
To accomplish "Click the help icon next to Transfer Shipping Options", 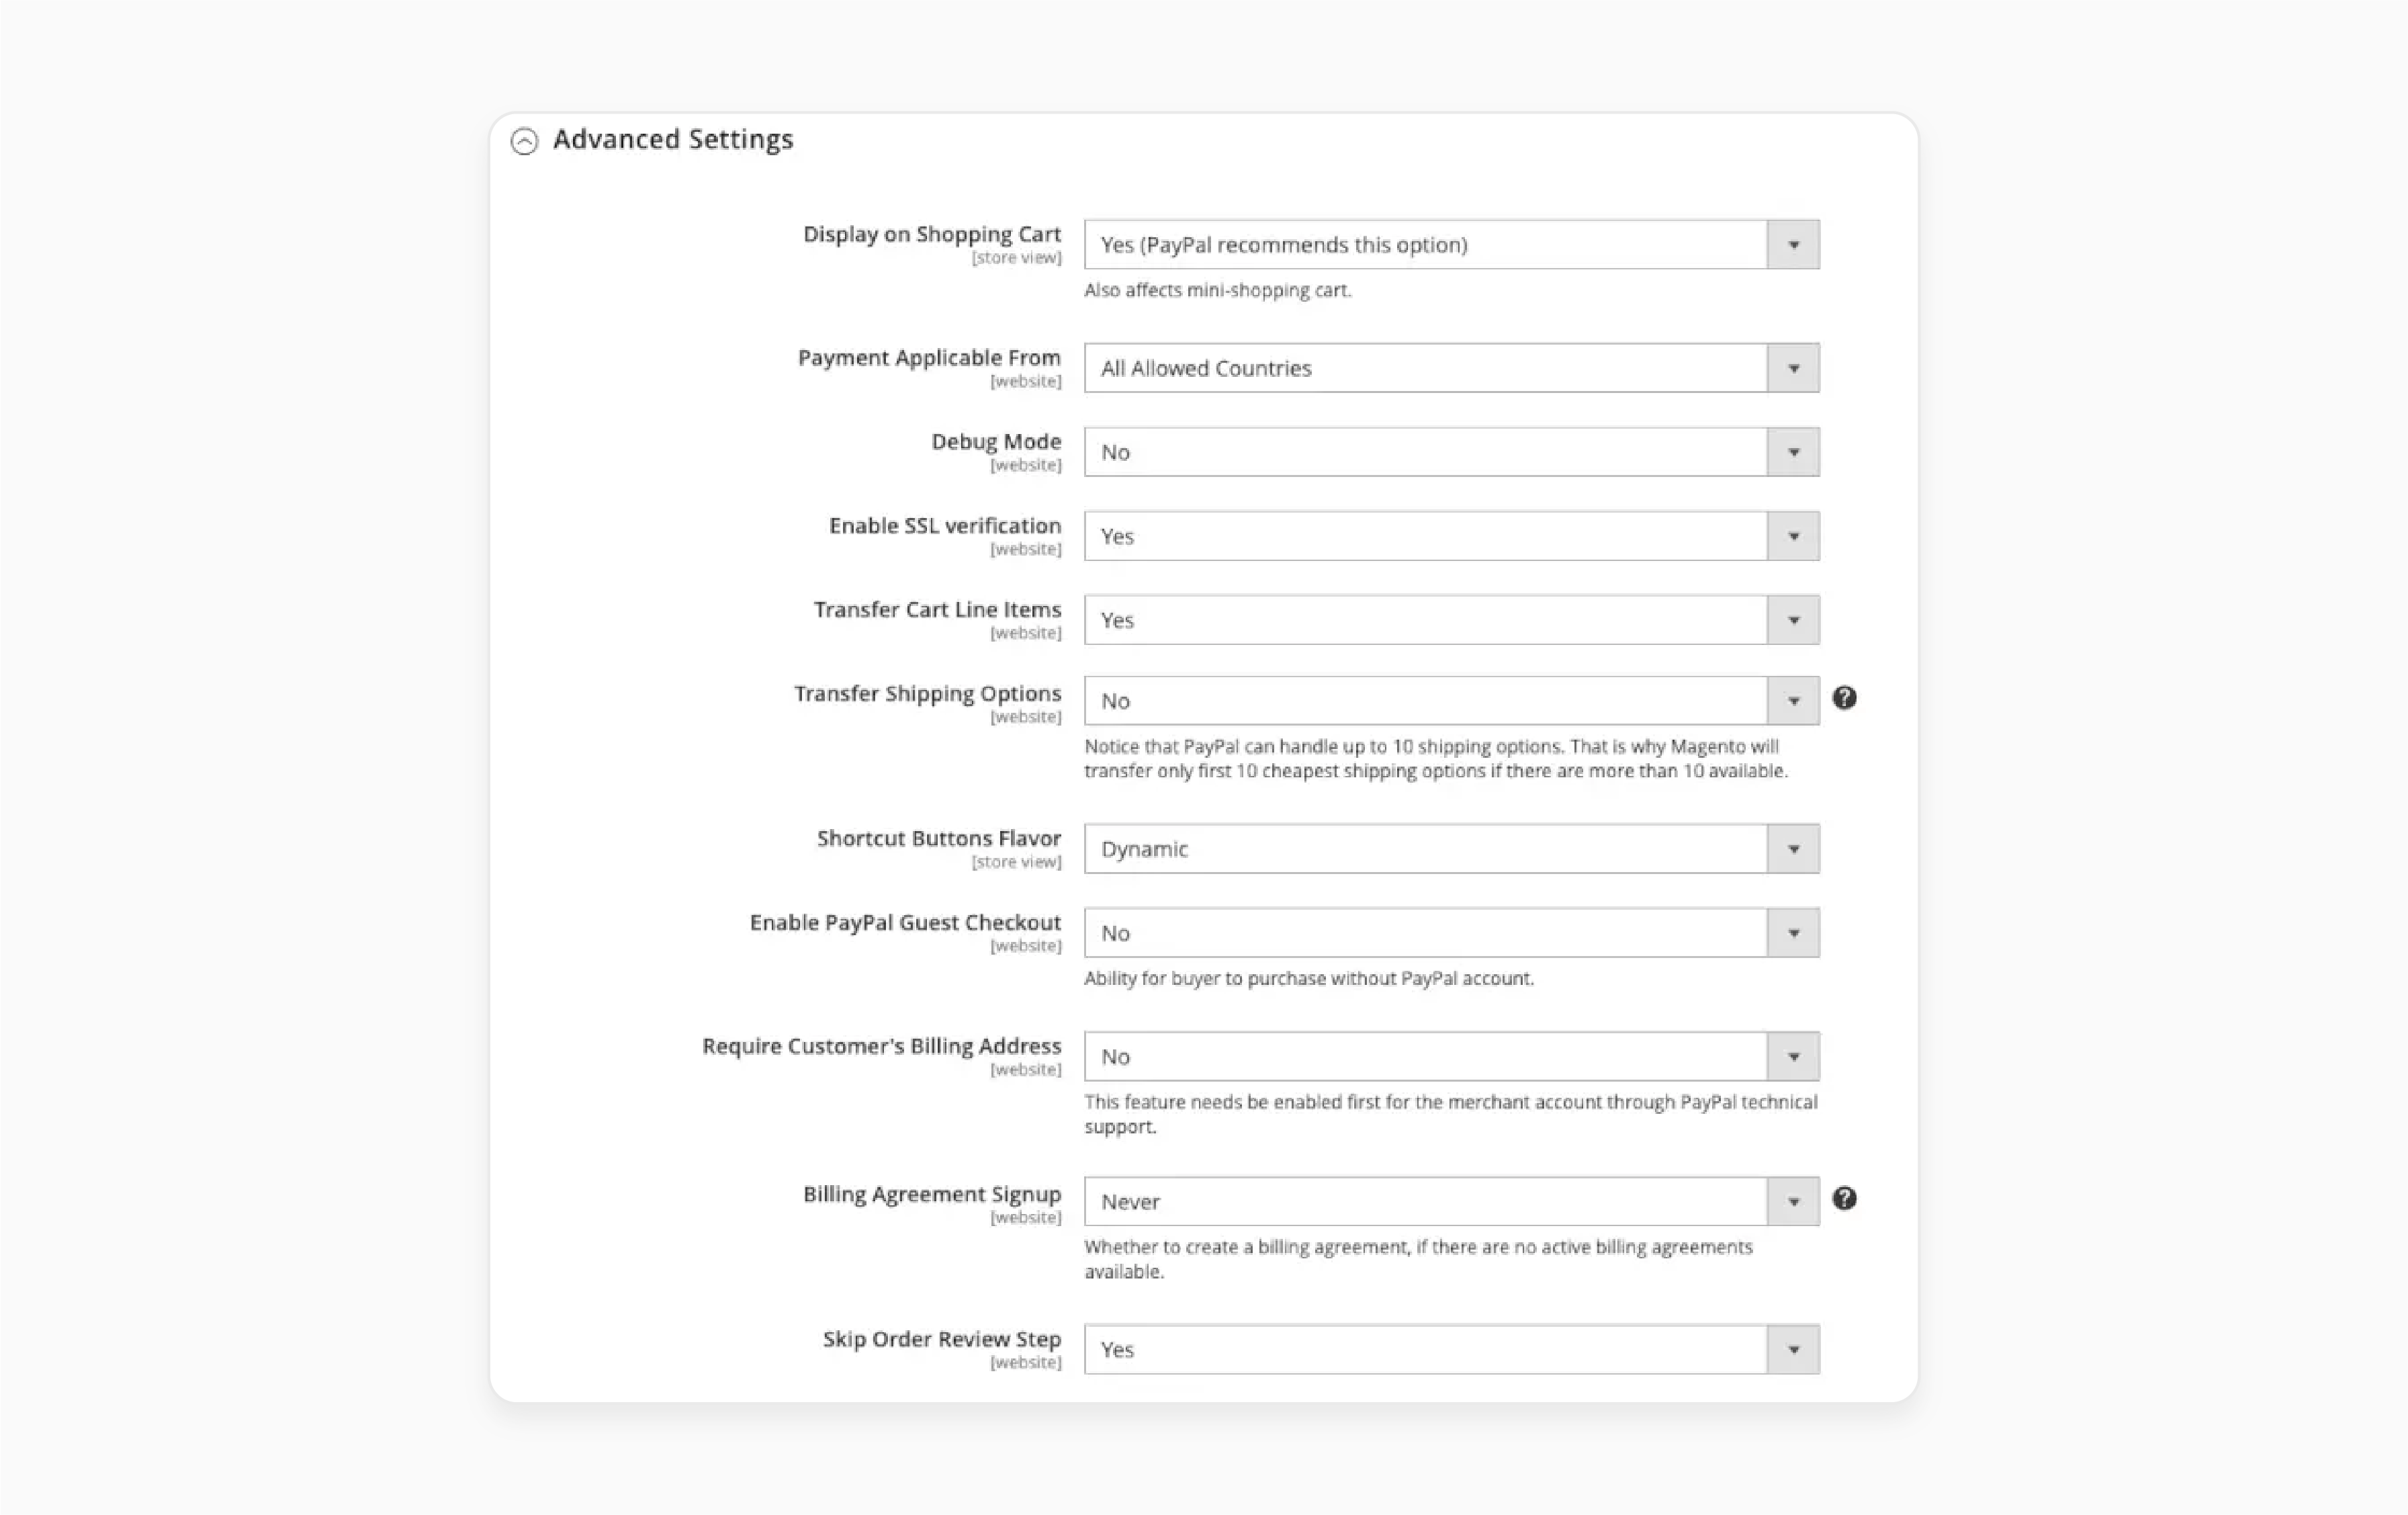I will tap(1846, 697).
